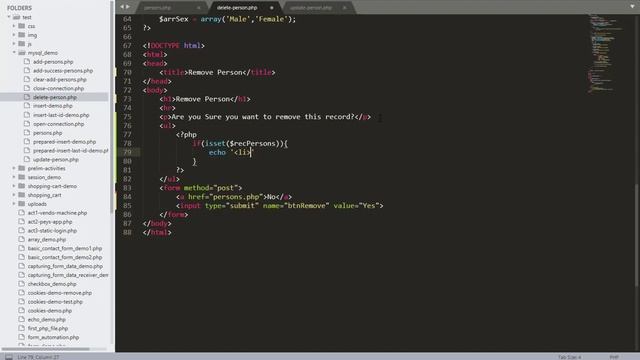Viewport: 640px width, 360px height.
Task: Open cookies-demo-test.php file
Action: [x=55, y=302]
